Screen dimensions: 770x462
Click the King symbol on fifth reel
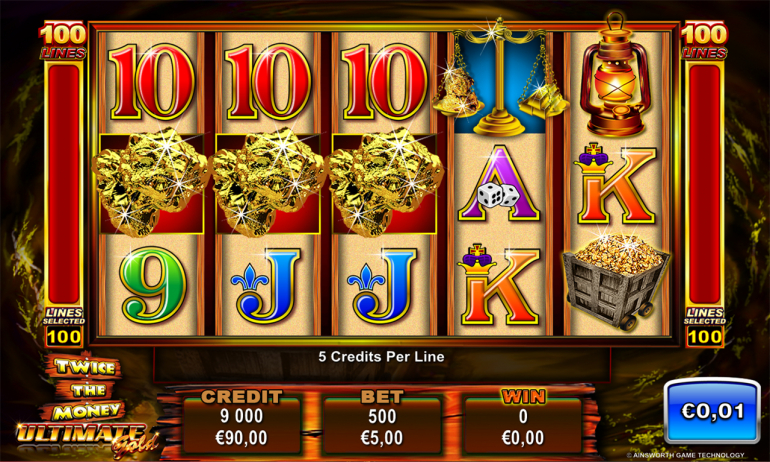[615, 184]
